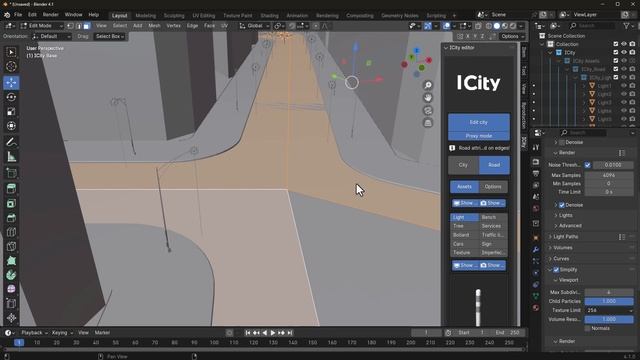Activate the Scale tool
Image resolution: width=640 pixels, height=360 pixels.
point(11,111)
